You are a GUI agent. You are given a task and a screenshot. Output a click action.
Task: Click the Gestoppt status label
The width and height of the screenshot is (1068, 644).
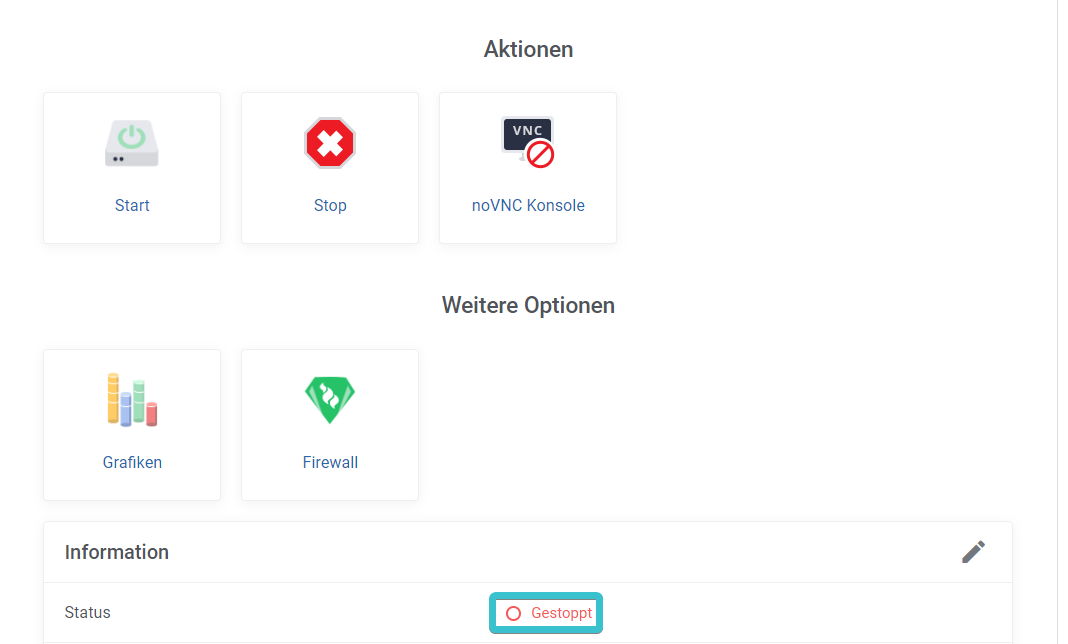coord(561,613)
